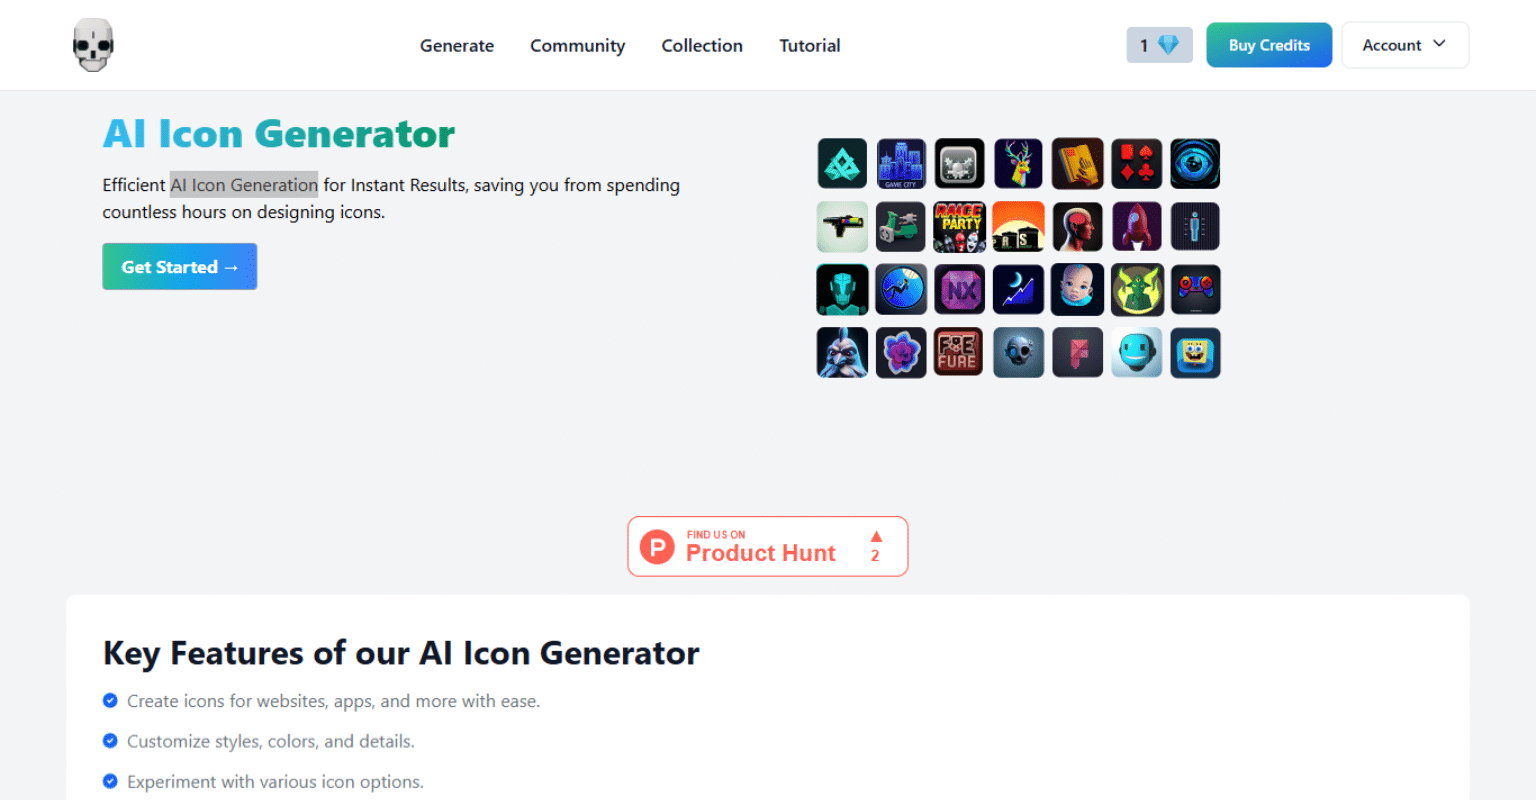Select the purple NX gem icon

click(x=960, y=290)
